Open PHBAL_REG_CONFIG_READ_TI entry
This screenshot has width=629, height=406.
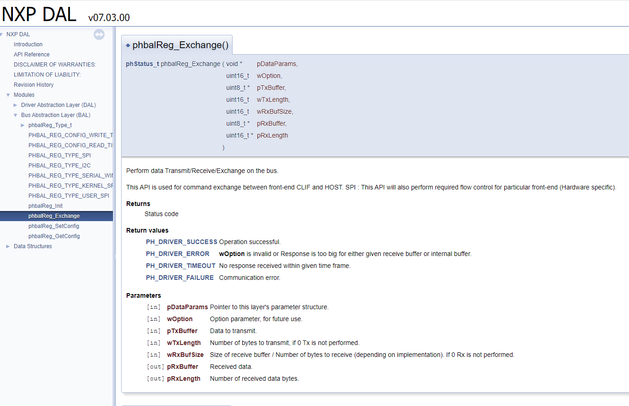point(71,145)
